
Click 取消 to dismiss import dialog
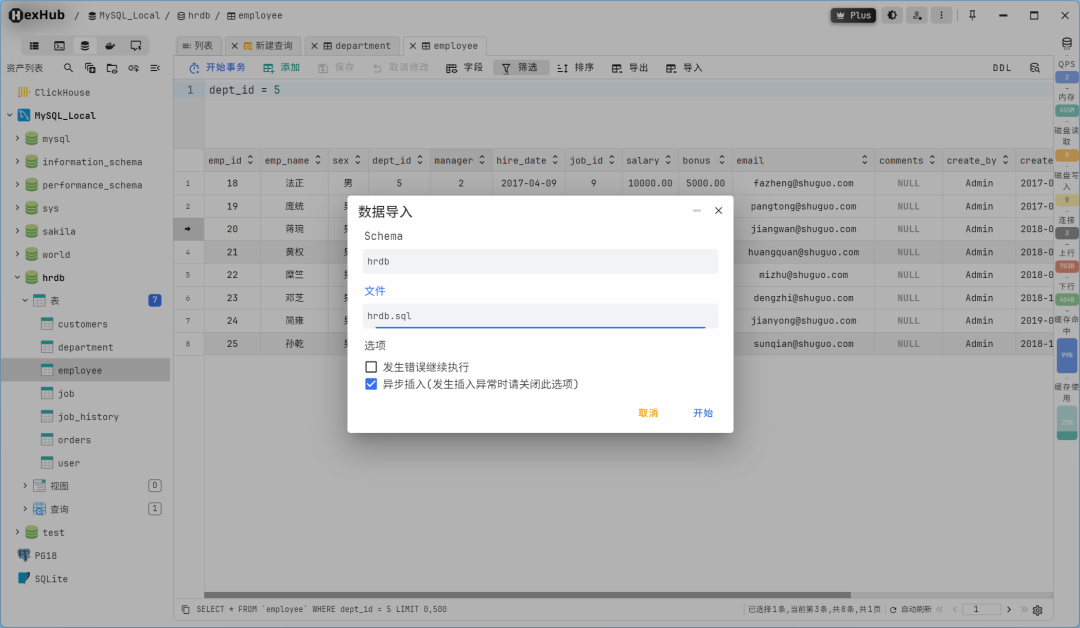coord(647,412)
